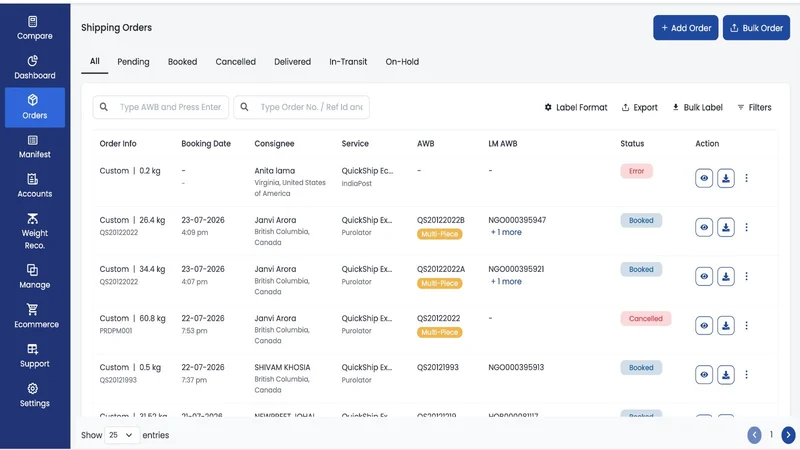Go to the Dashboard section

(x=35, y=67)
